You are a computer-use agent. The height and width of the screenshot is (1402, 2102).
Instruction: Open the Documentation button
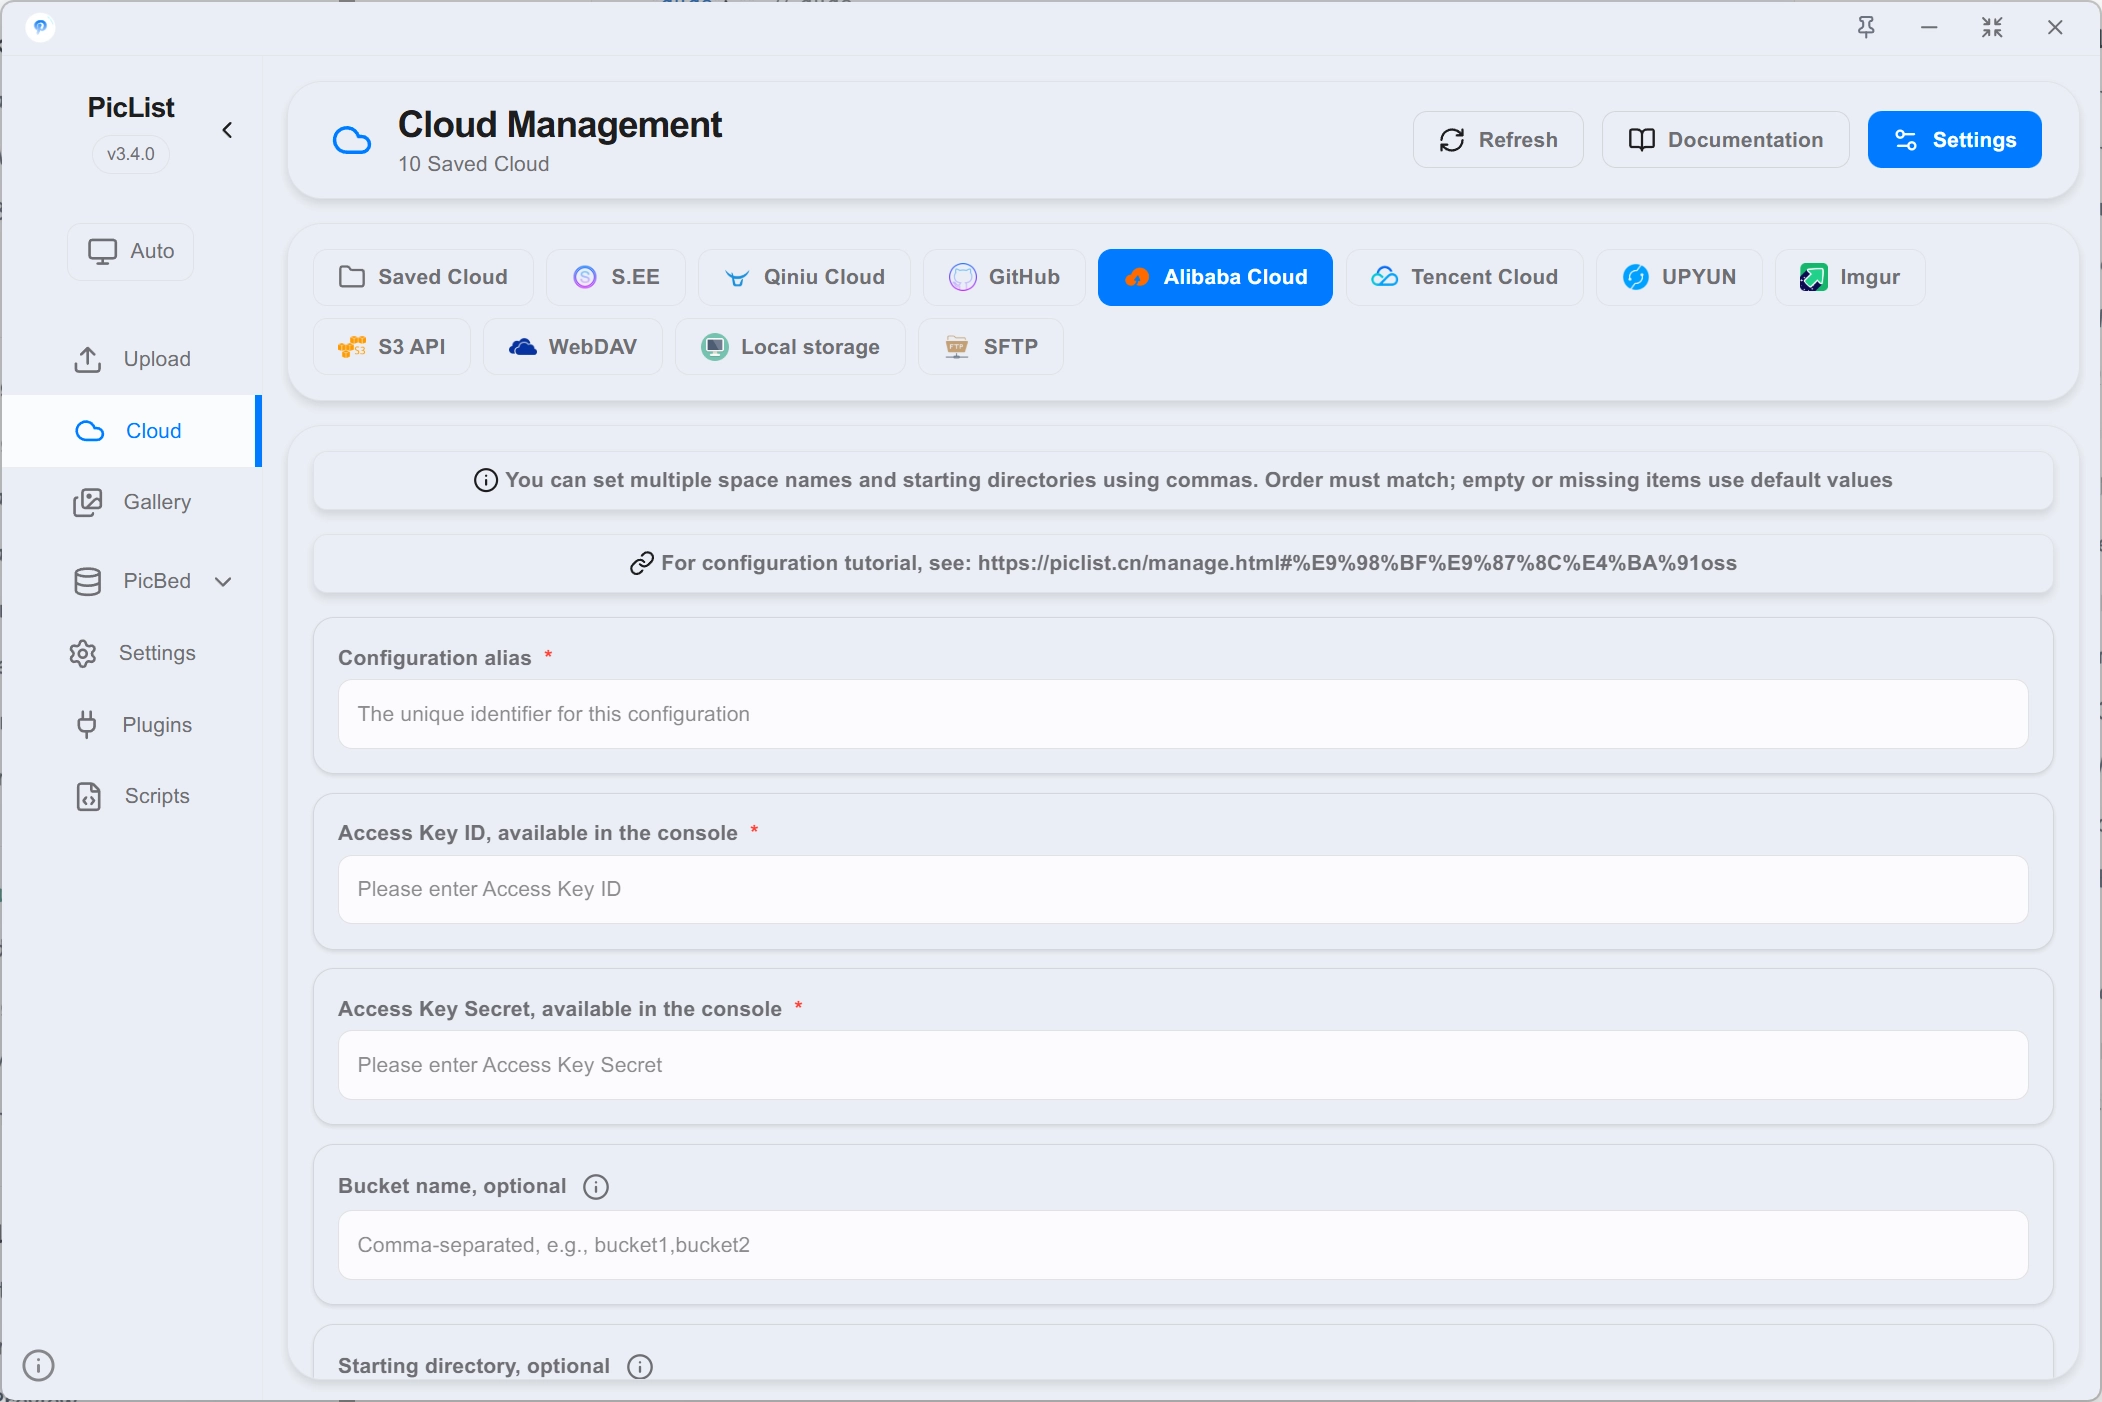pyautogui.click(x=1725, y=140)
